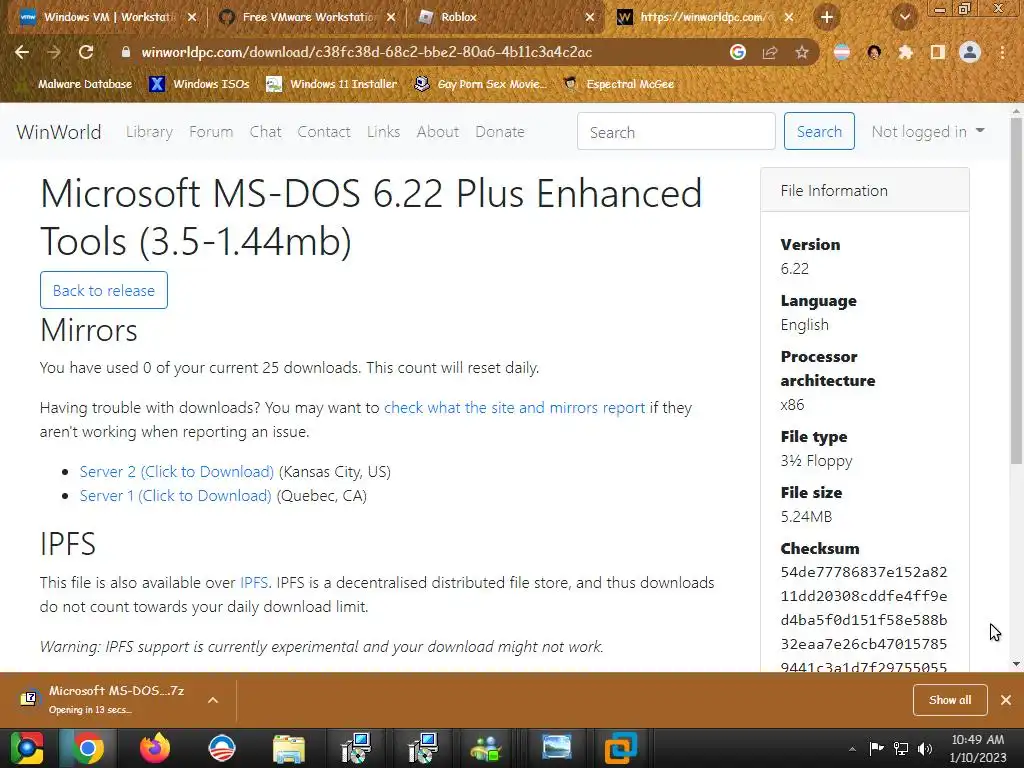
Task: Open the Obama-logo app on taskbar
Action: (x=221, y=748)
